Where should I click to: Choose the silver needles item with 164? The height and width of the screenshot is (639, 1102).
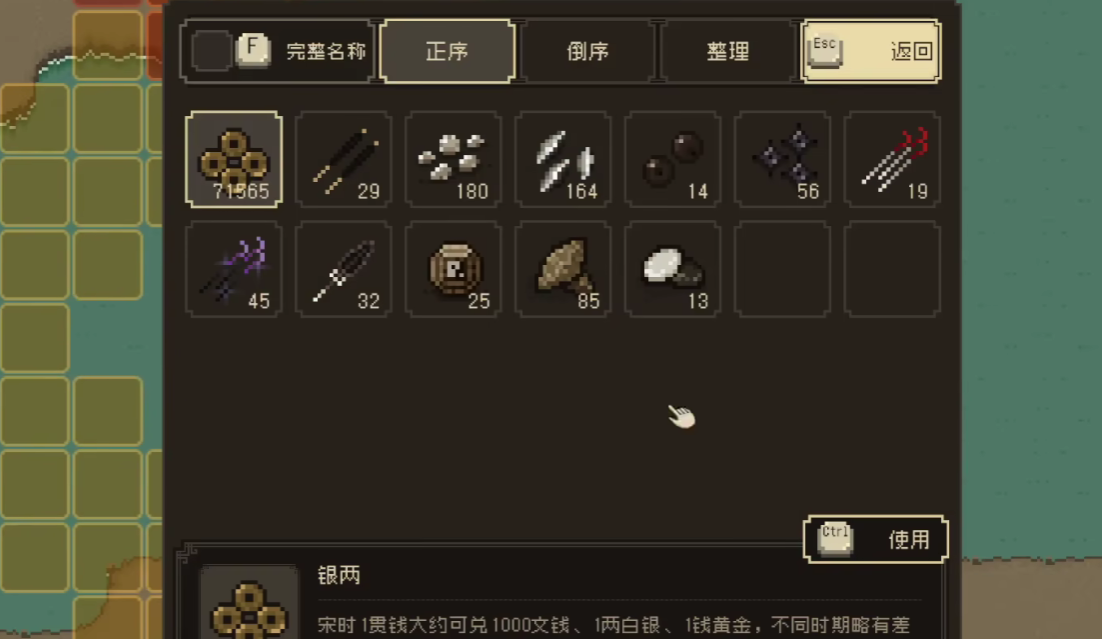[x=563, y=160]
